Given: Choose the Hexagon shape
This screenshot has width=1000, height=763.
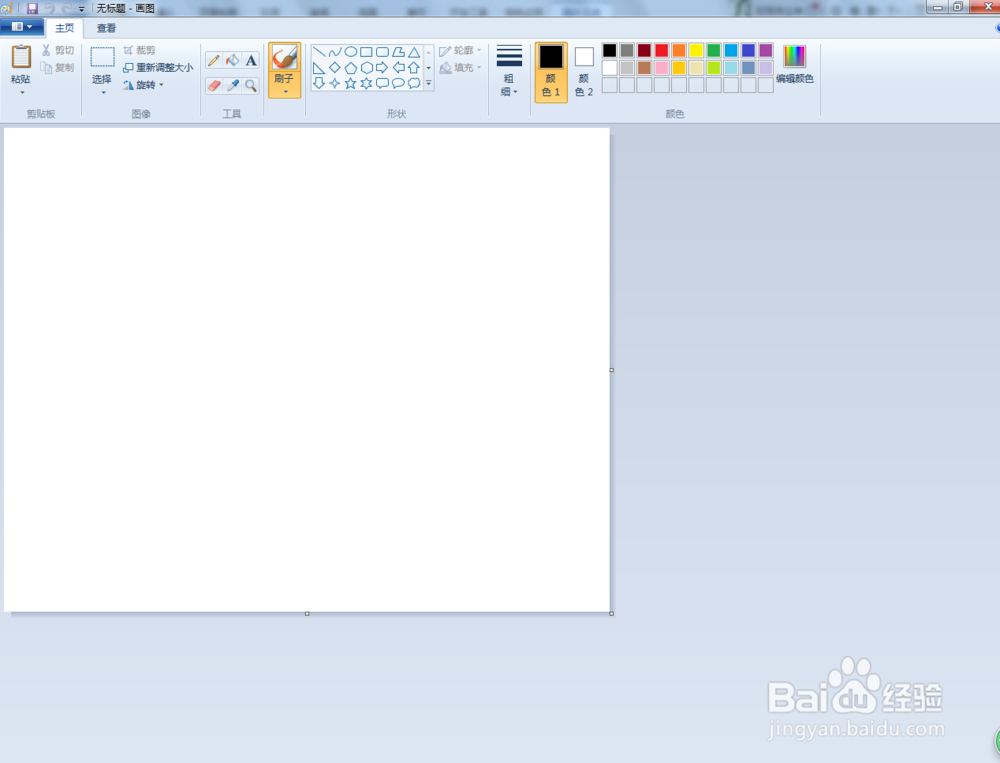Looking at the screenshot, I should (366, 68).
